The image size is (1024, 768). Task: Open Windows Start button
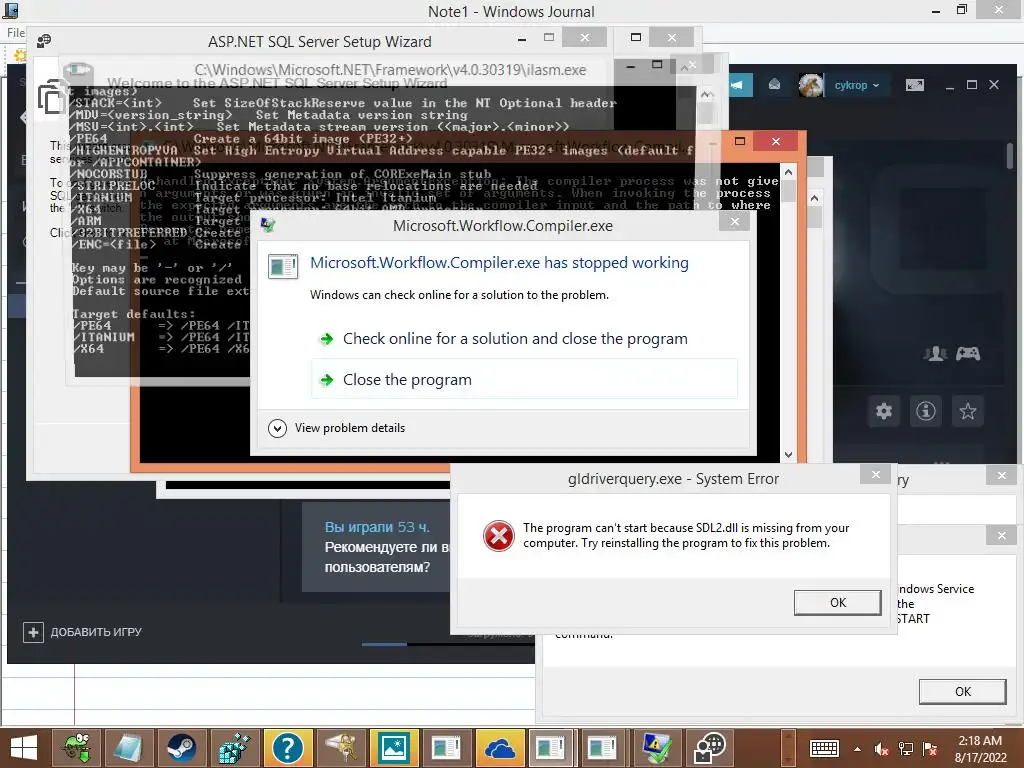[x=24, y=748]
